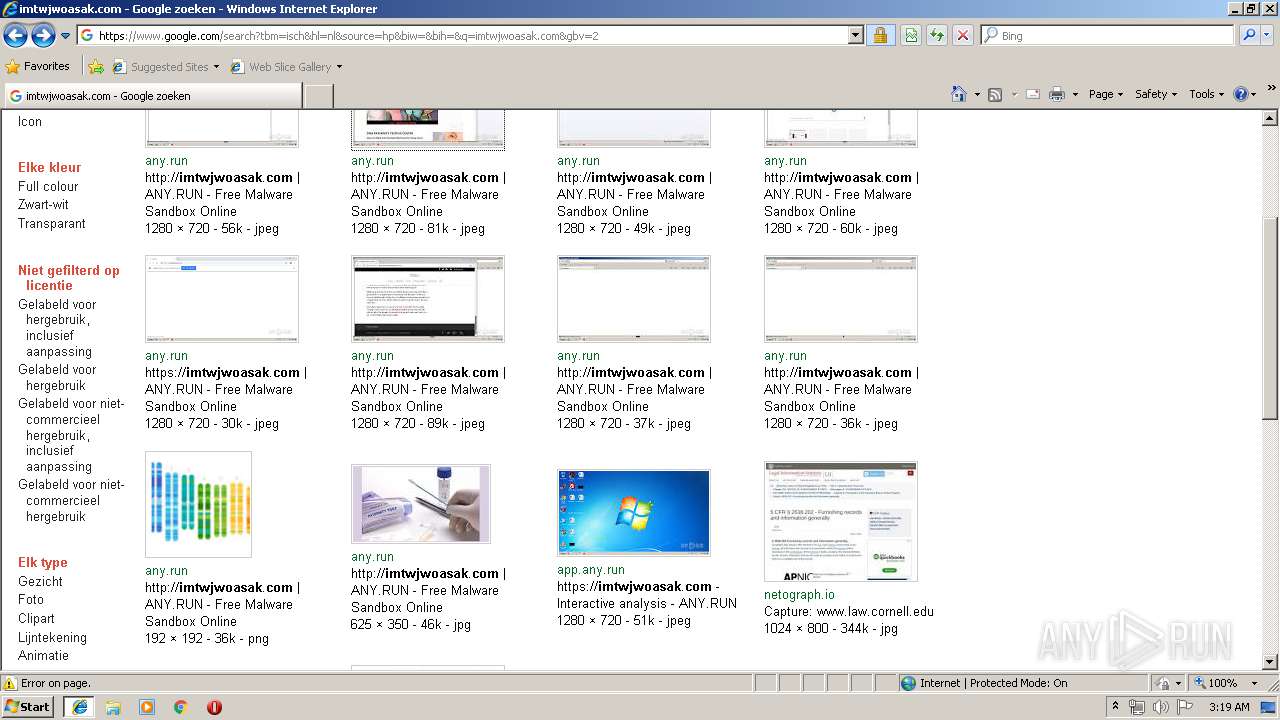Expand command bar overflow chevron
Image resolution: width=1280 pixels, height=720 pixels.
[x=1271, y=89]
